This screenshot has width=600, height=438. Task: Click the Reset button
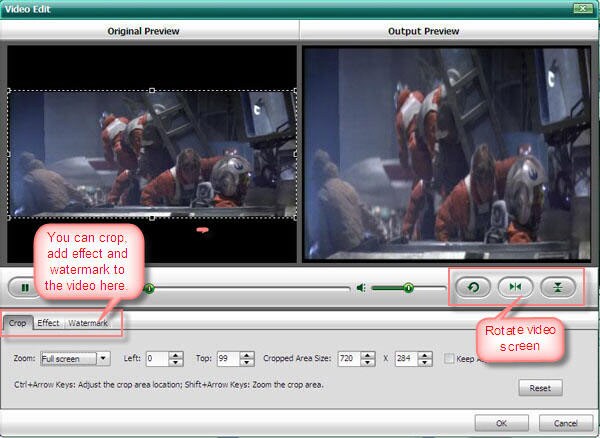[540, 388]
